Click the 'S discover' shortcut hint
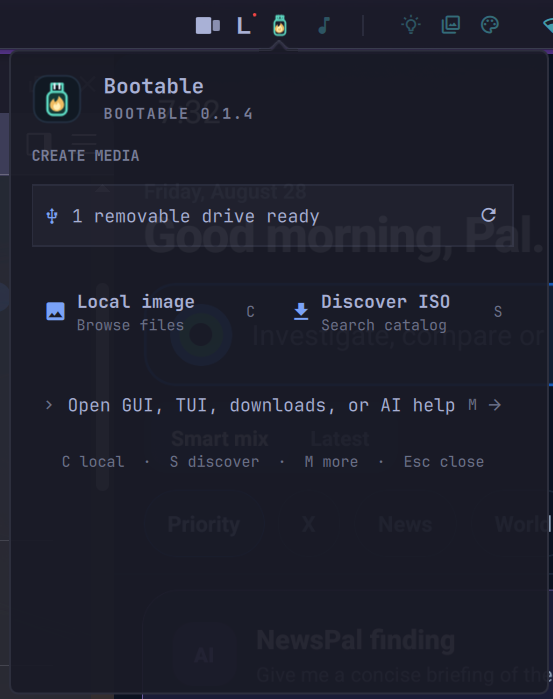 214,462
